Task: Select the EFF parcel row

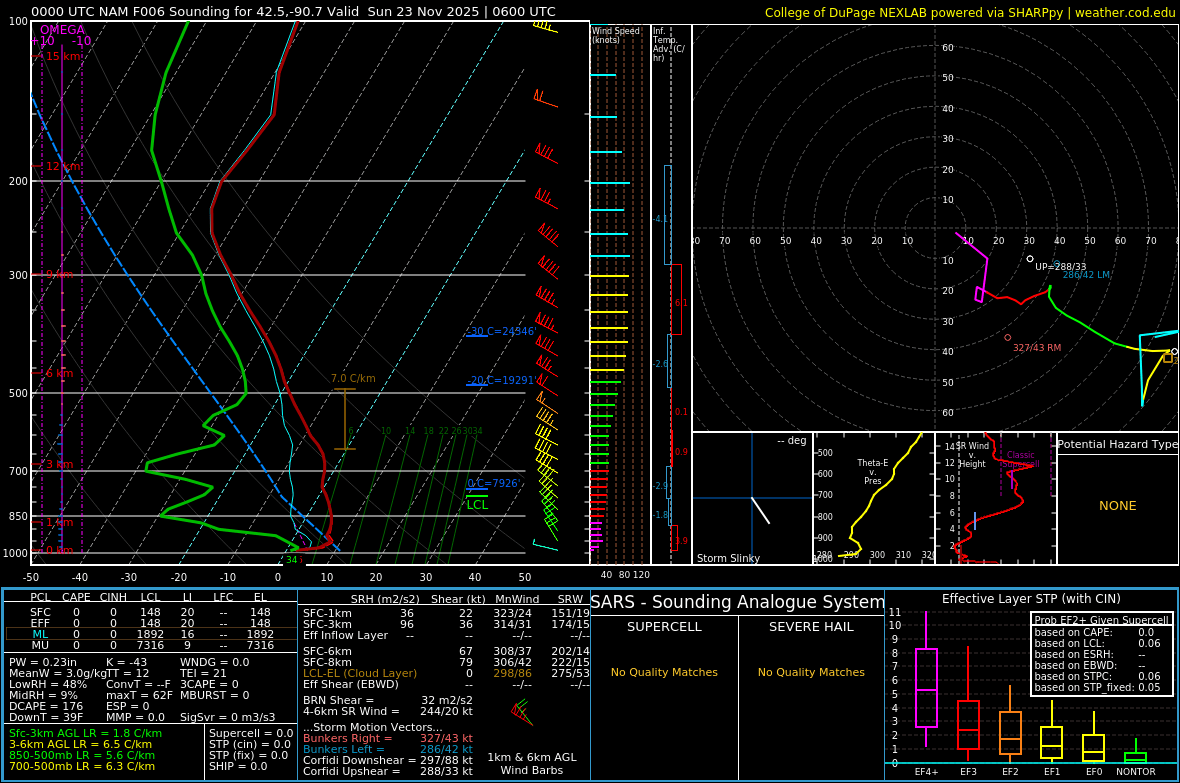Action: click(x=151, y=623)
